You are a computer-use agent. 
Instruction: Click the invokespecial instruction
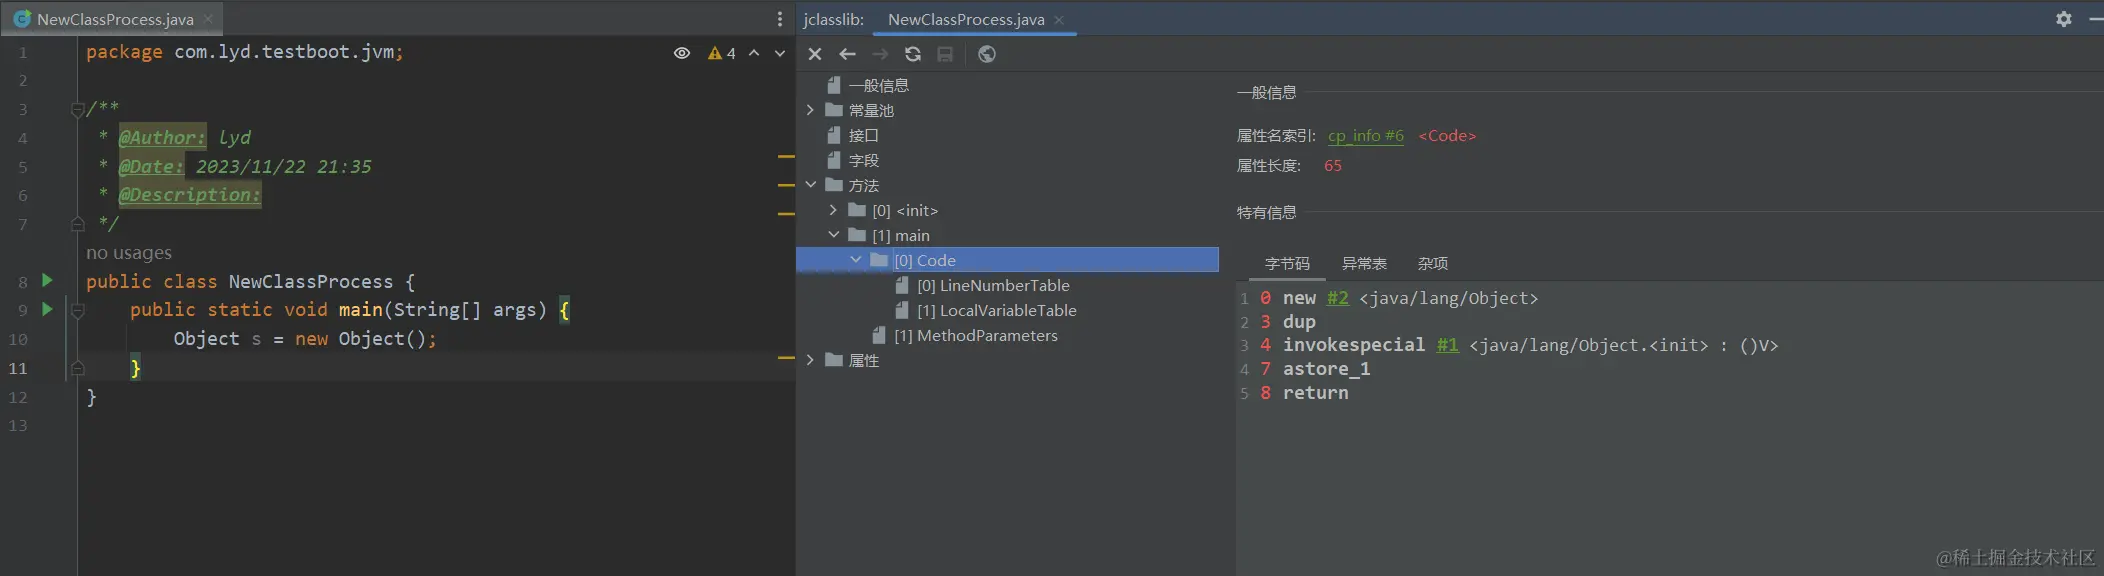pos(1354,345)
